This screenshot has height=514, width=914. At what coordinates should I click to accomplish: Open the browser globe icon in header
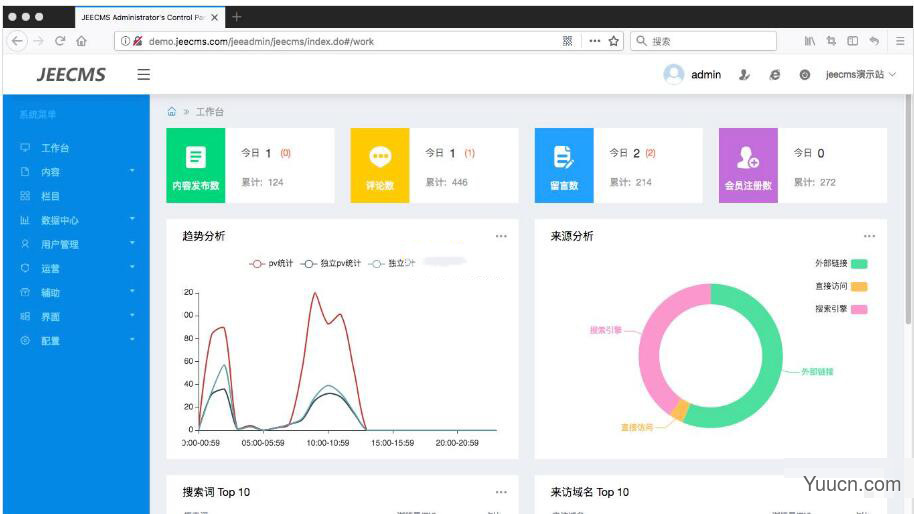tap(774, 75)
